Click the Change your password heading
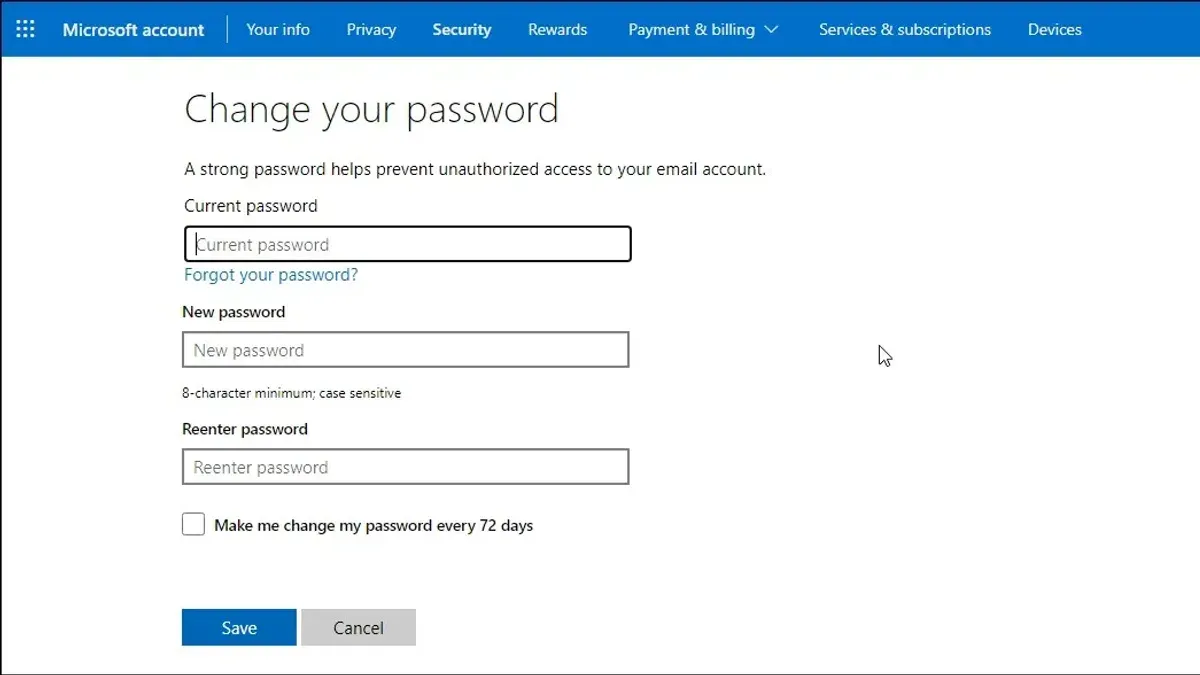 (371, 109)
